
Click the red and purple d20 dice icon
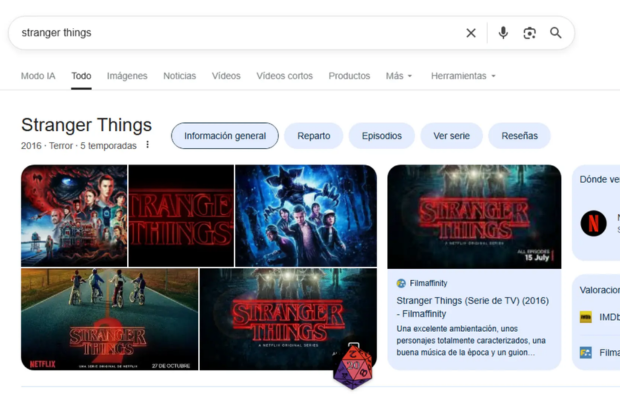pyautogui.click(x=353, y=366)
